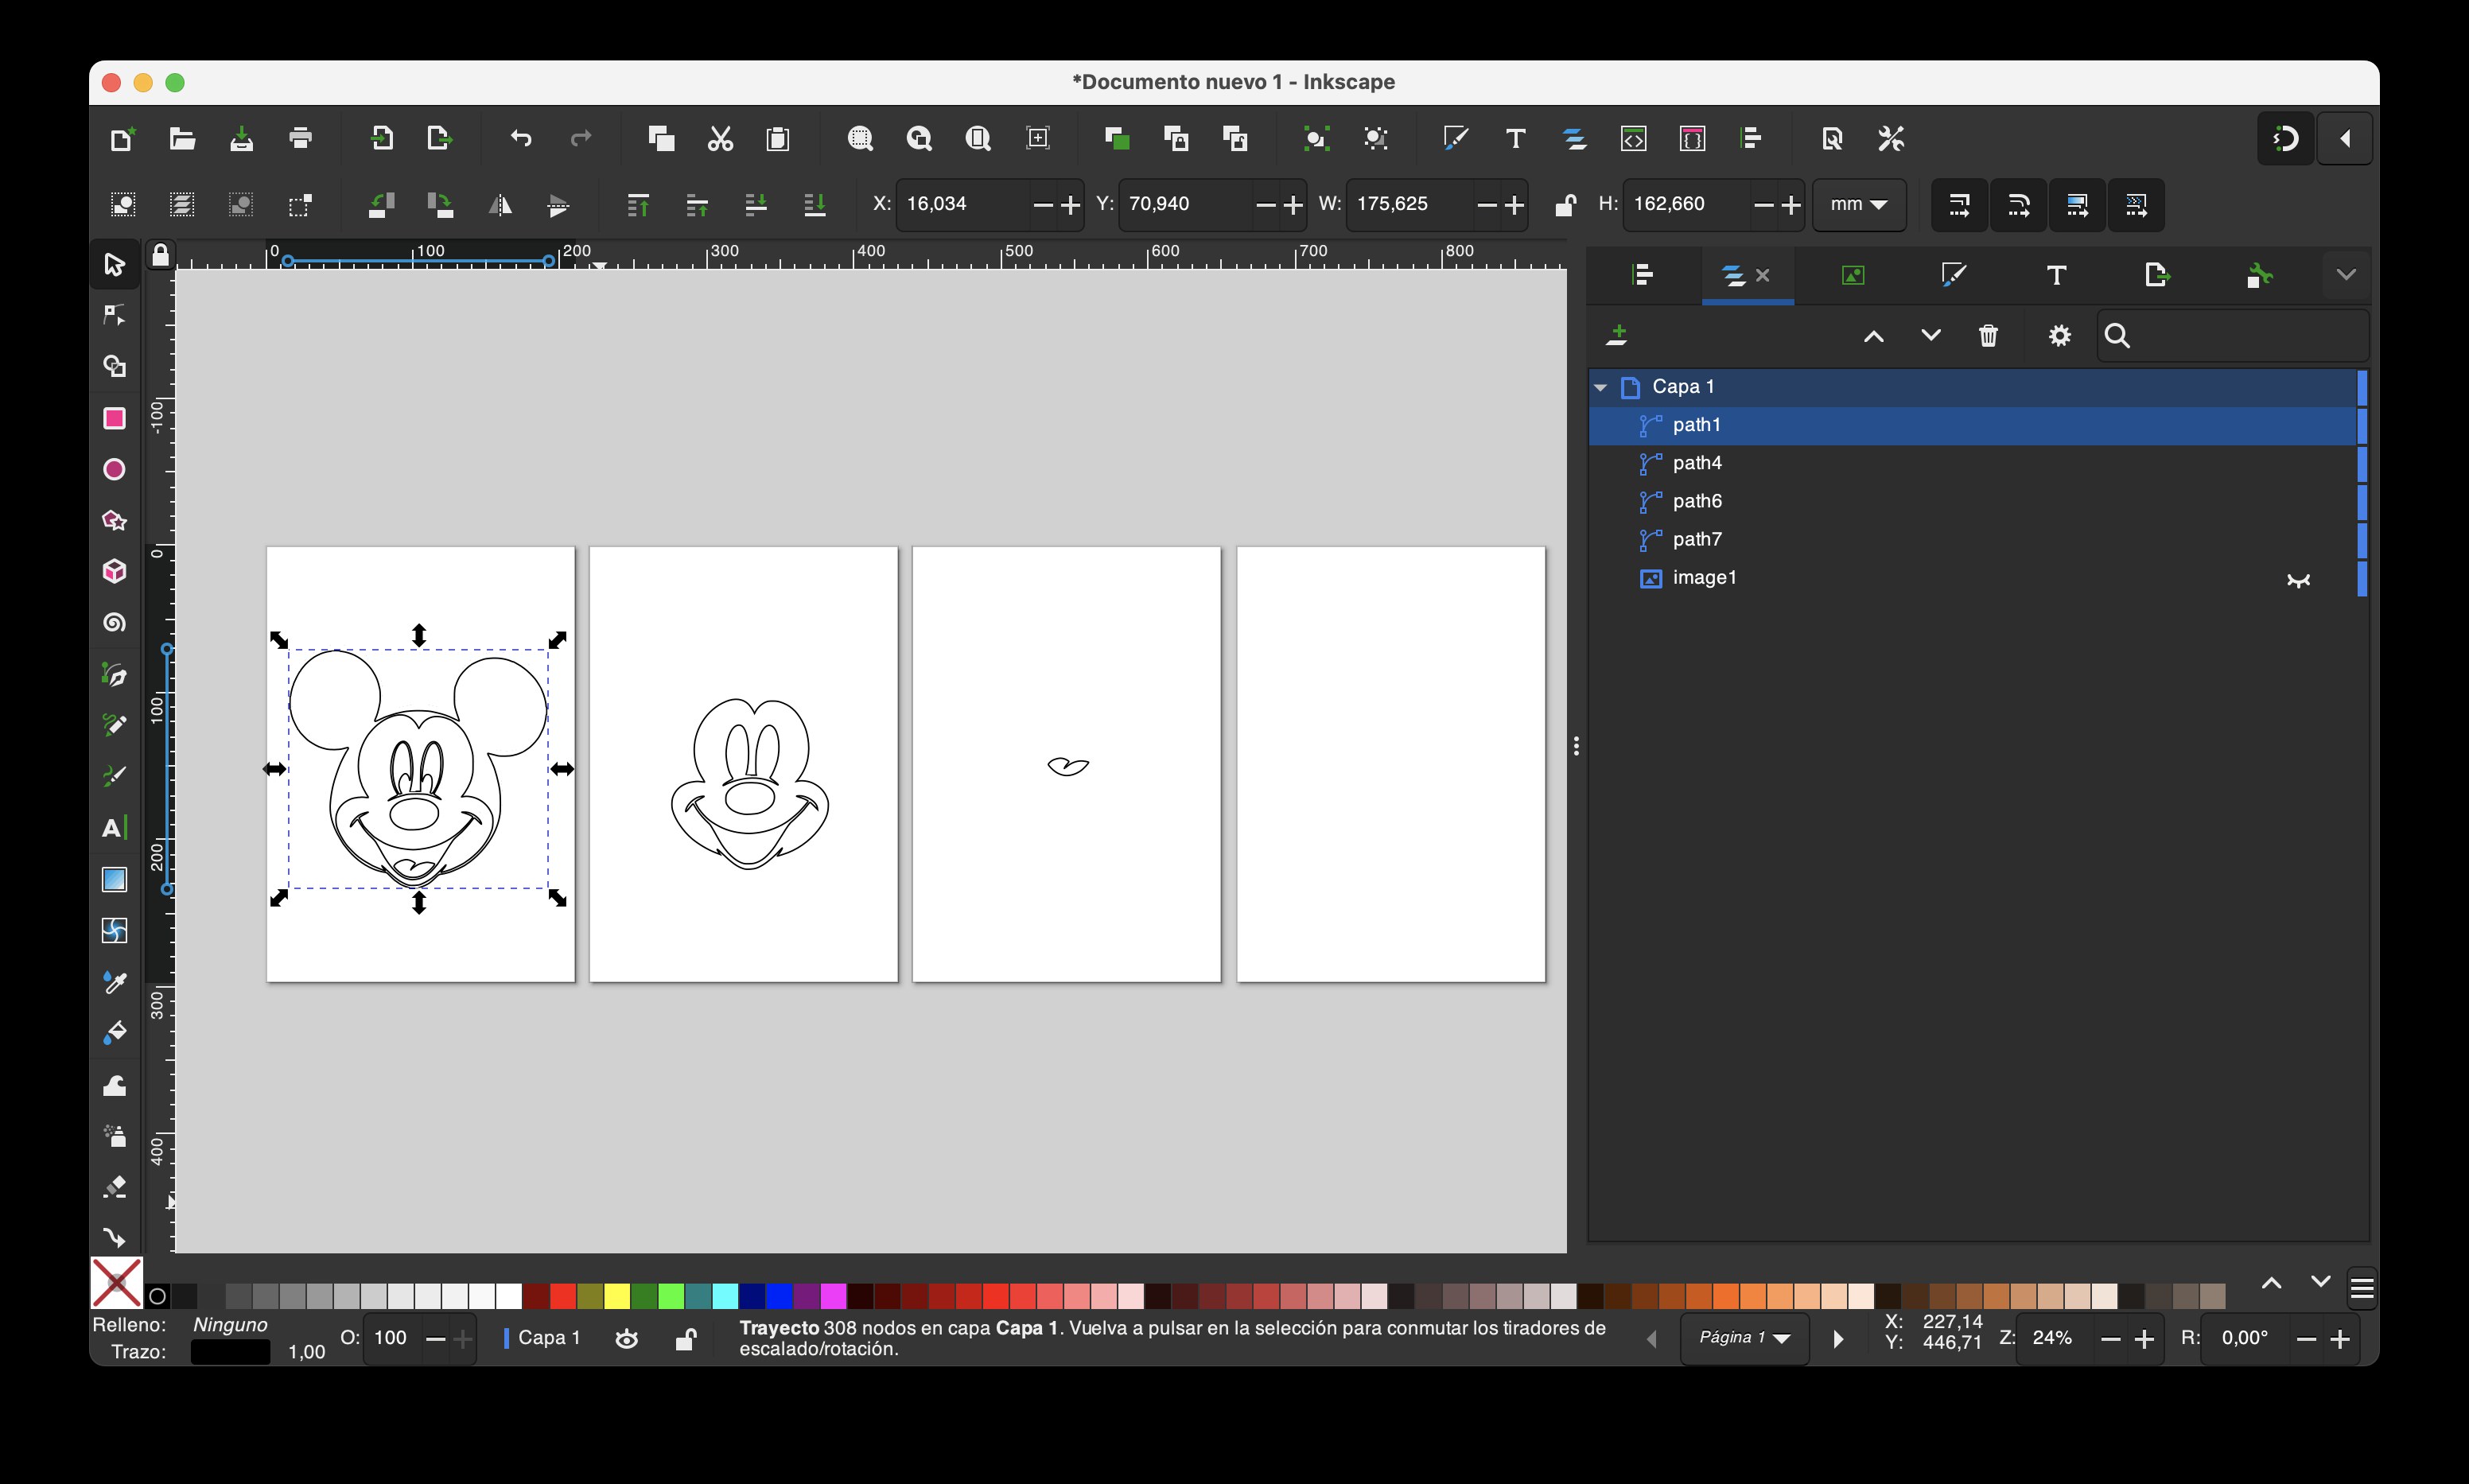This screenshot has height=1484, width=2469.
Task: Toggle scaling stroke width with object
Action: (x=1959, y=205)
